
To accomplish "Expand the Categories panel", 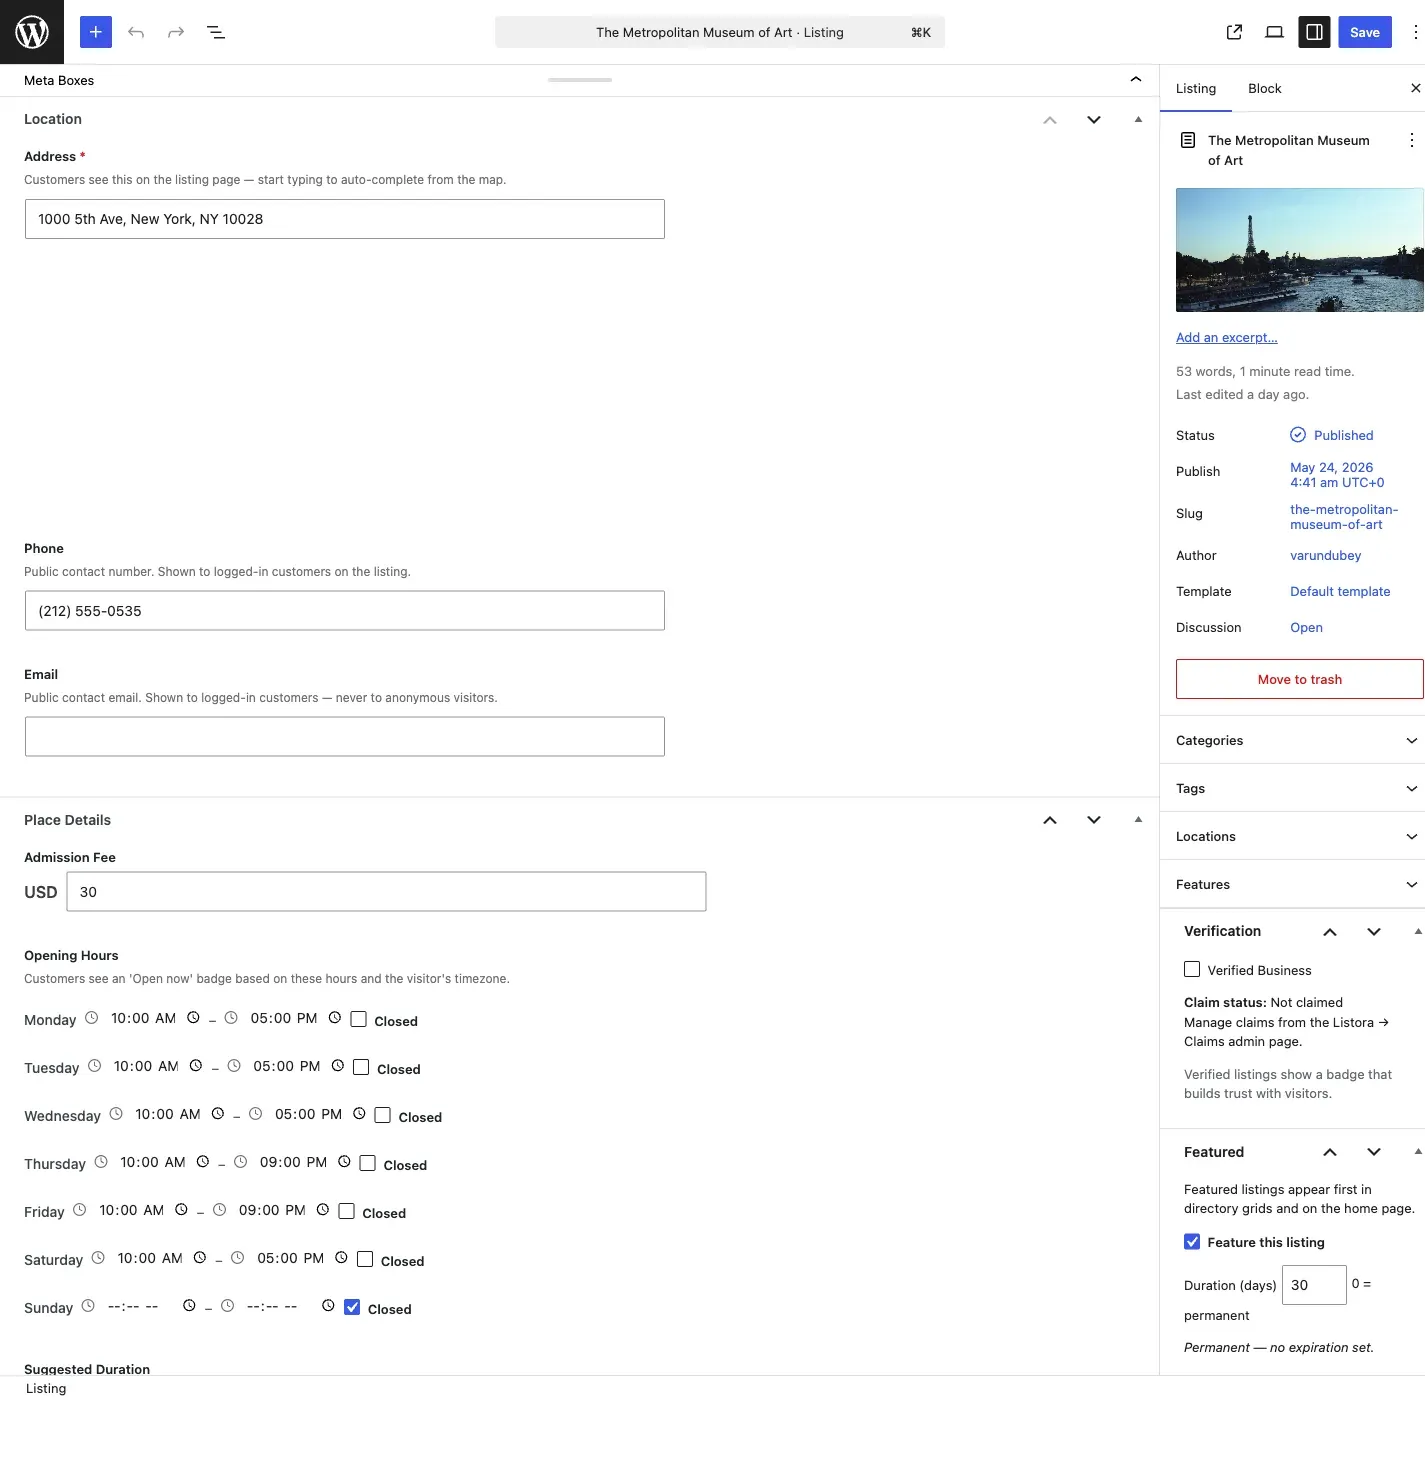I will 1292,740.
